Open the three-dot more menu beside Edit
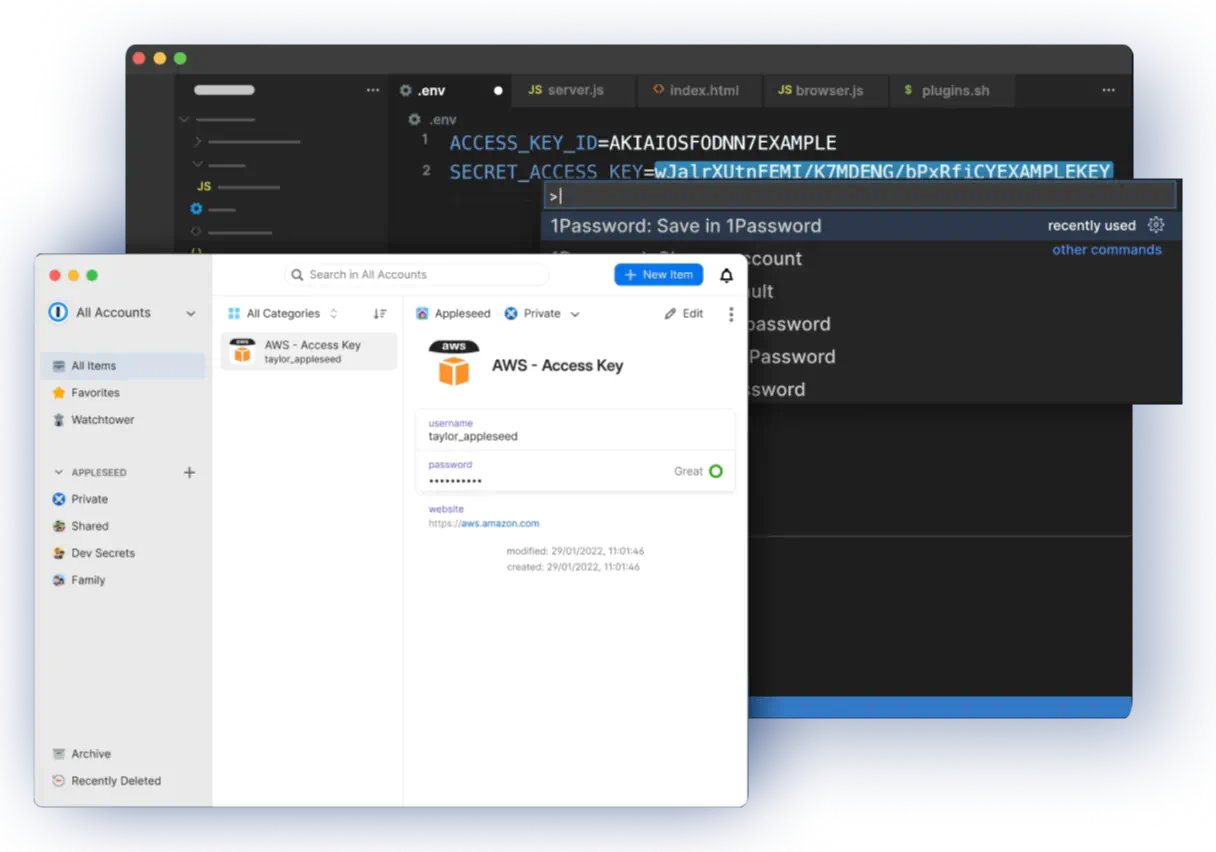This screenshot has height=852, width=1216. click(x=731, y=314)
